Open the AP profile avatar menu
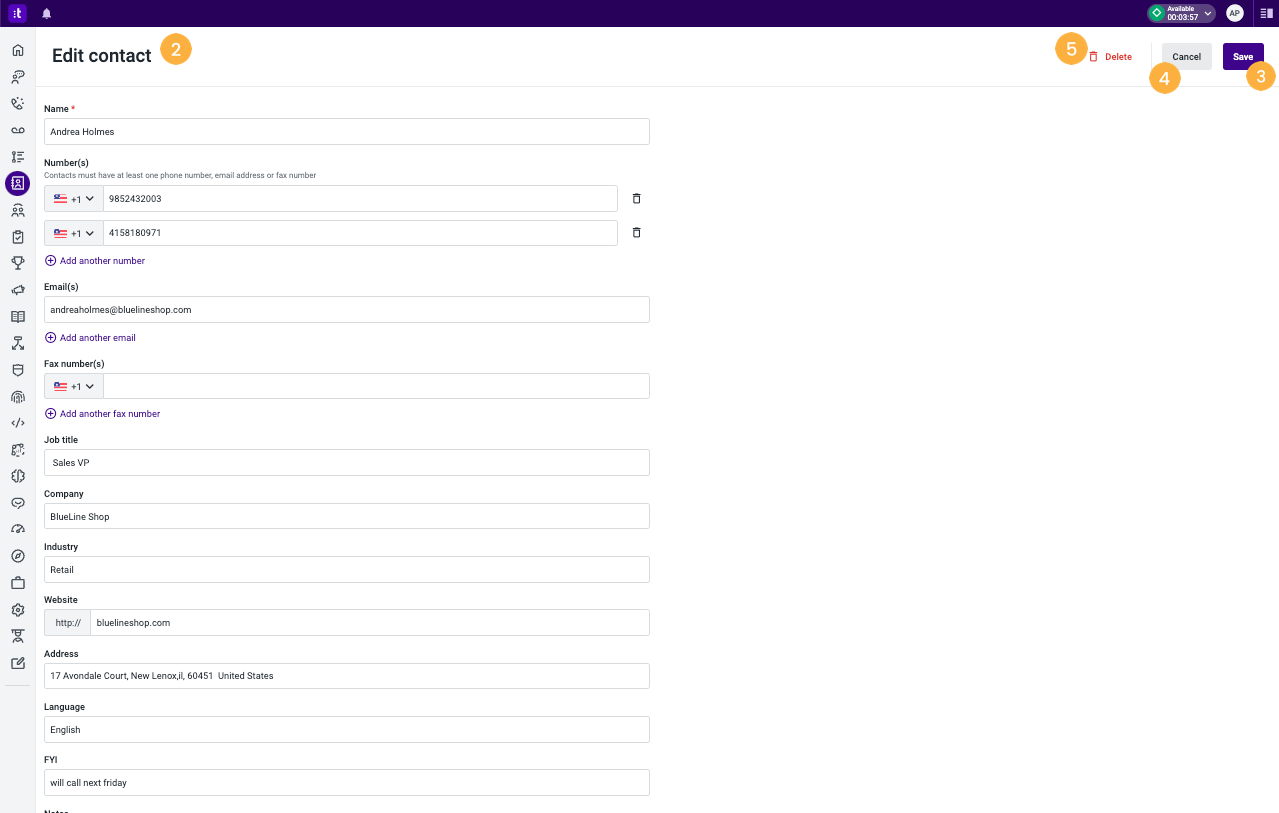Image resolution: width=1279 pixels, height=813 pixels. point(1234,13)
